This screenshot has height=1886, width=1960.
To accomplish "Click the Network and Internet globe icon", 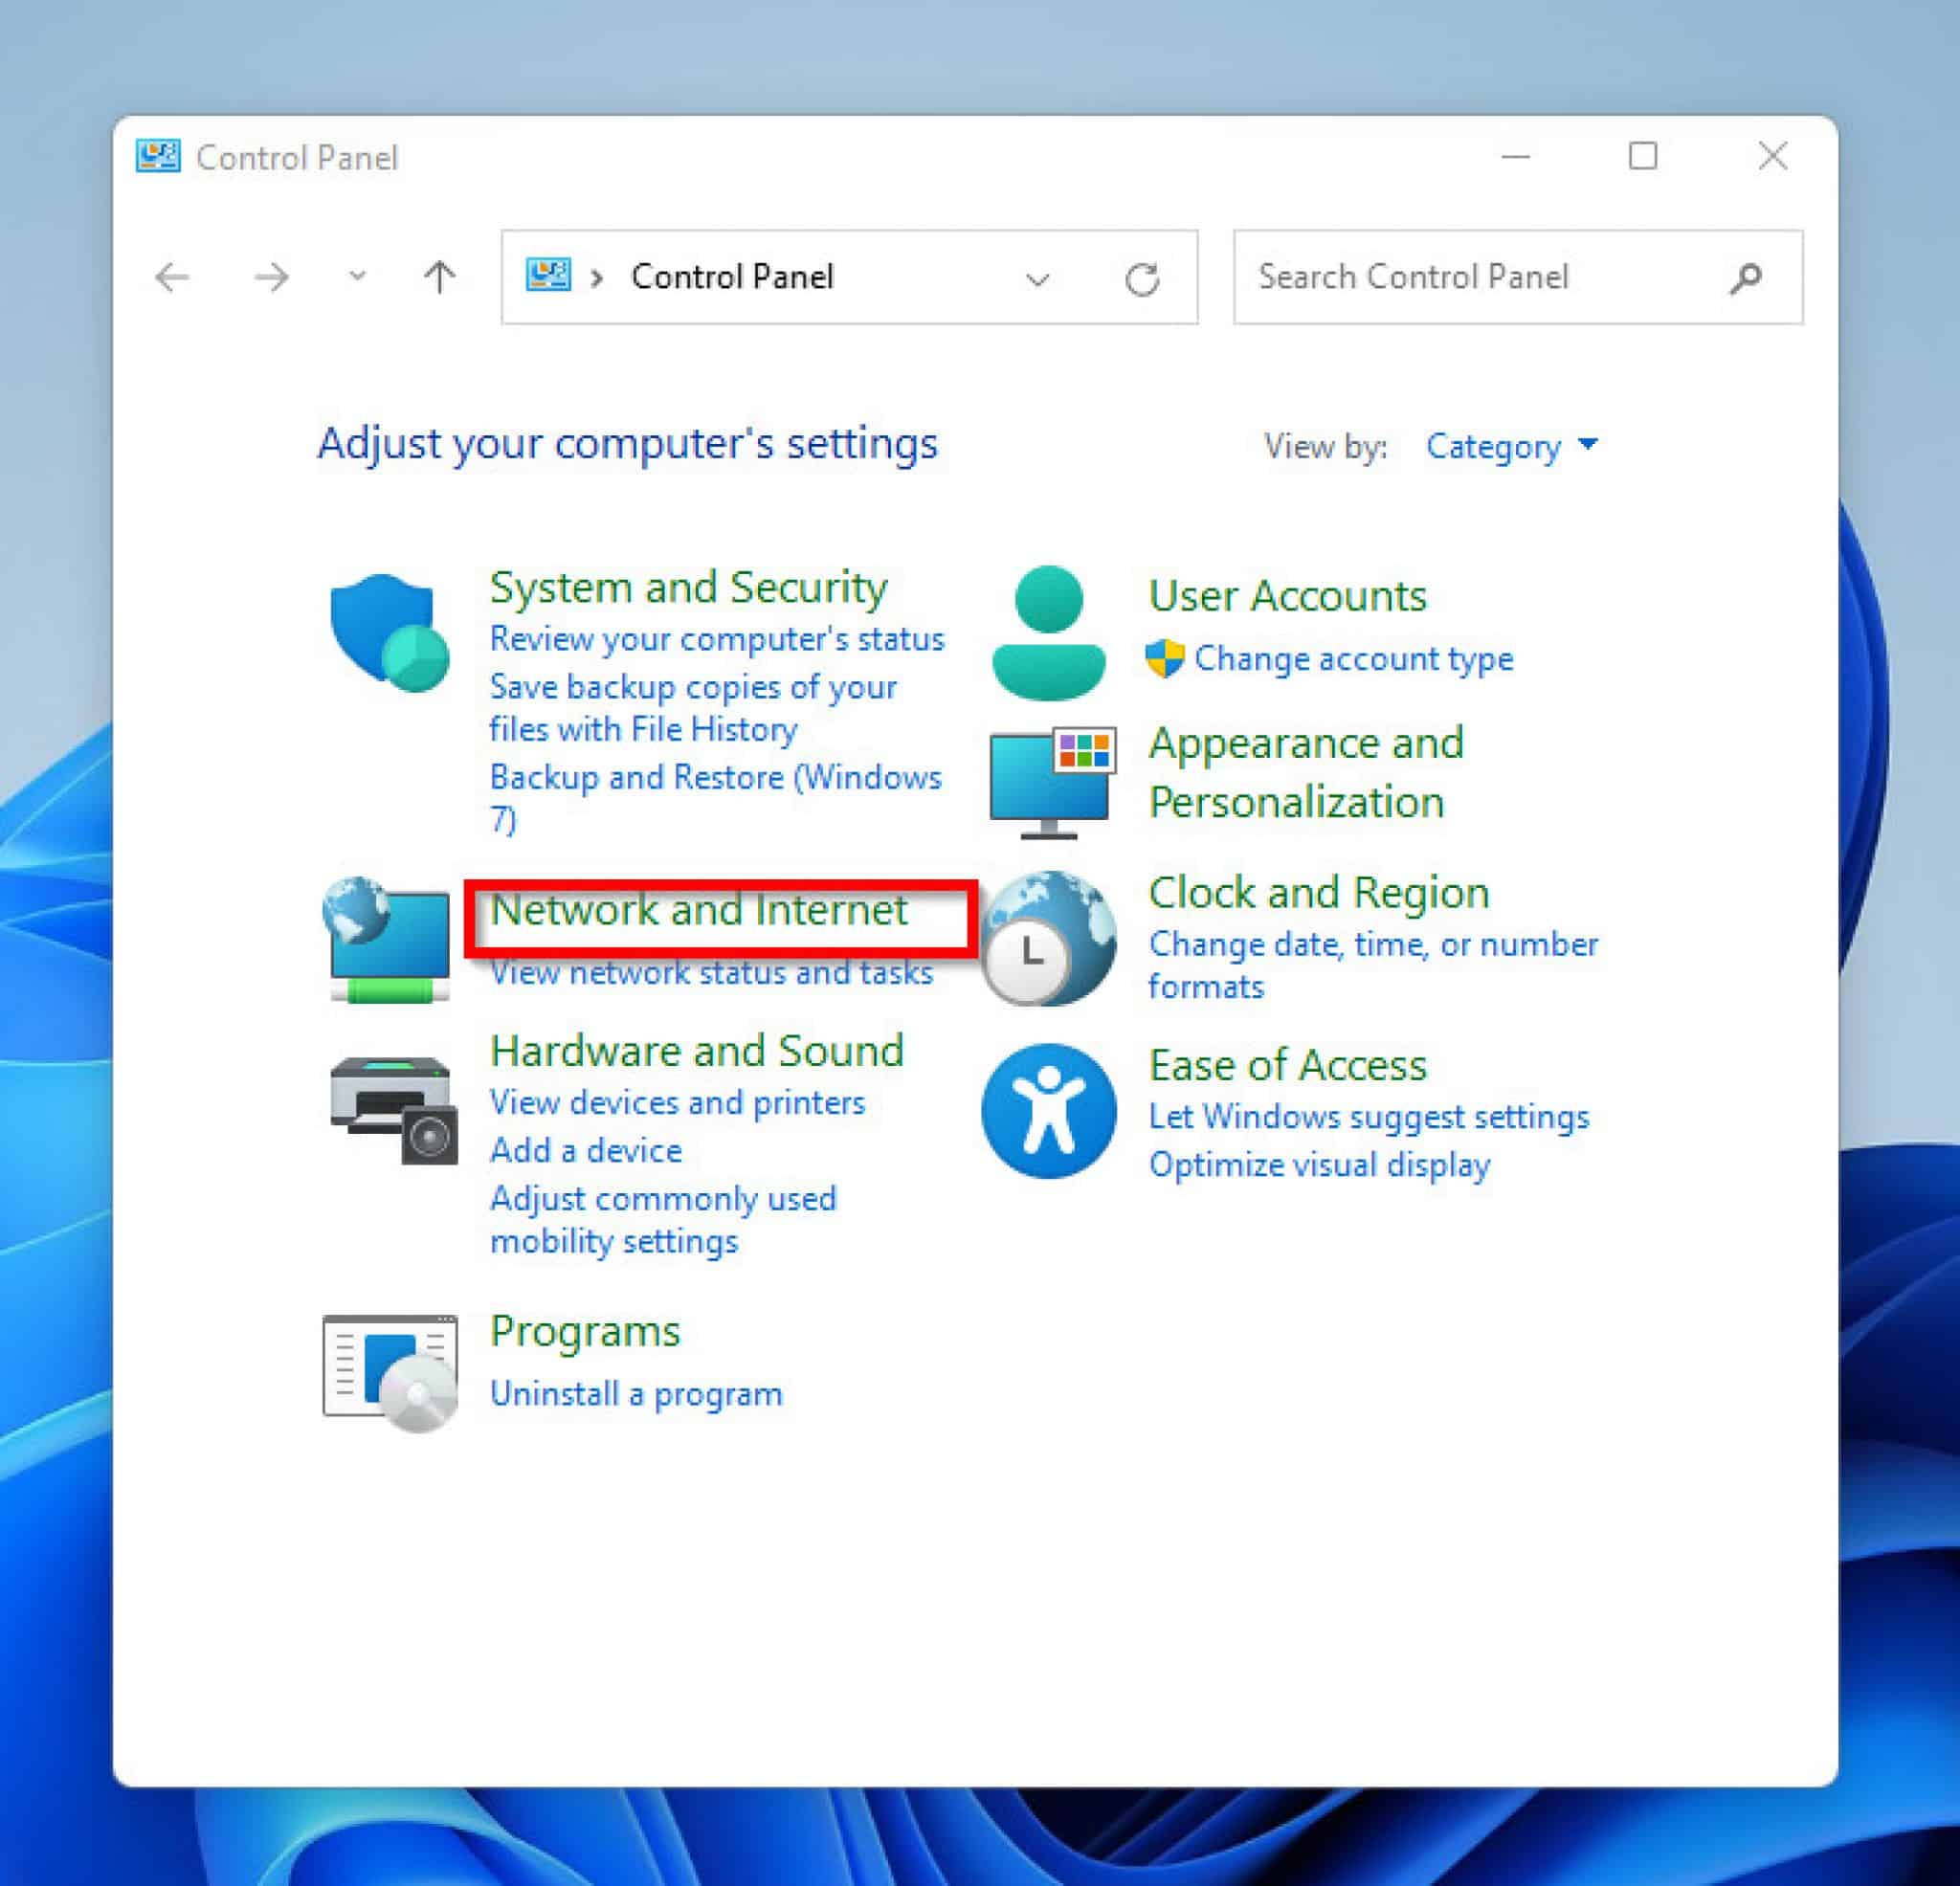I will pyautogui.click(x=385, y=938).
